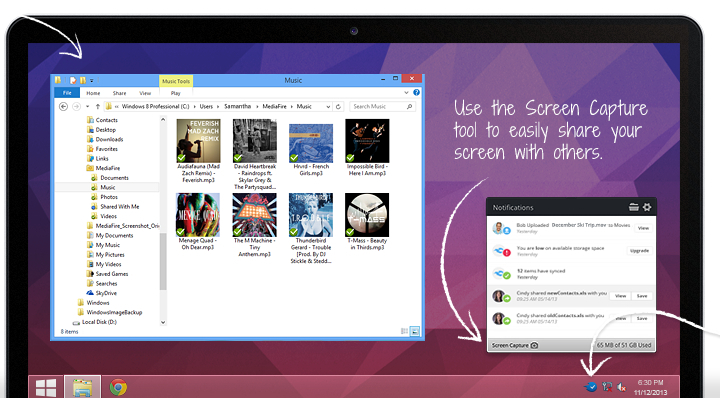
Task: Go back with the Explorer back arrow
Action: (63, 107)
